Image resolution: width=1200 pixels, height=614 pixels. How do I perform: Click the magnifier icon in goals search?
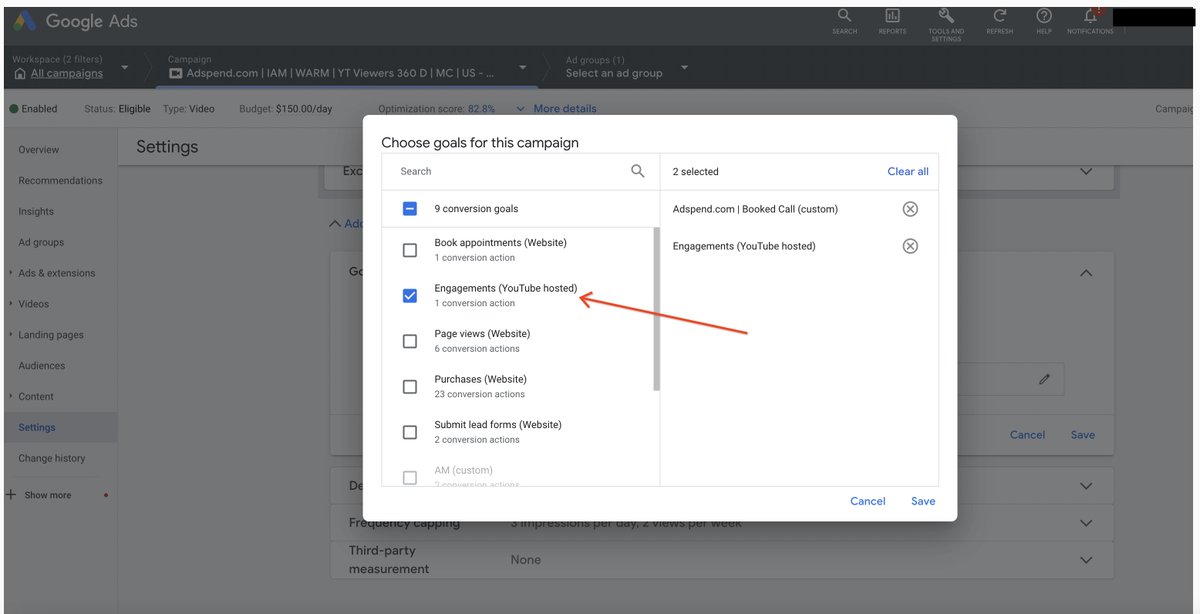(x=638, y=171)
